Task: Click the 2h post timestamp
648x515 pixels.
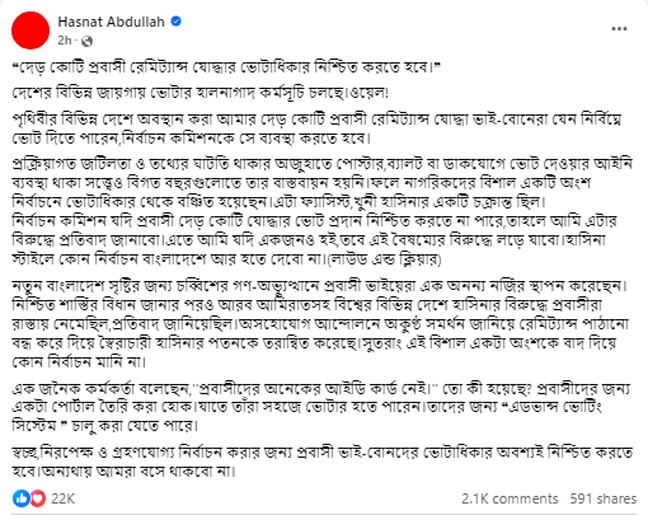Action: point(64,41)
